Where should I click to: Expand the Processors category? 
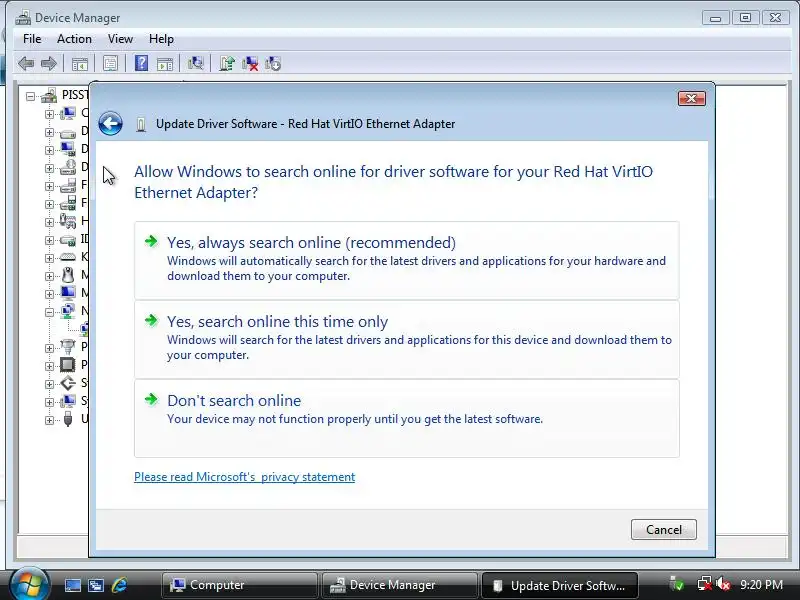tap(49, 366)
